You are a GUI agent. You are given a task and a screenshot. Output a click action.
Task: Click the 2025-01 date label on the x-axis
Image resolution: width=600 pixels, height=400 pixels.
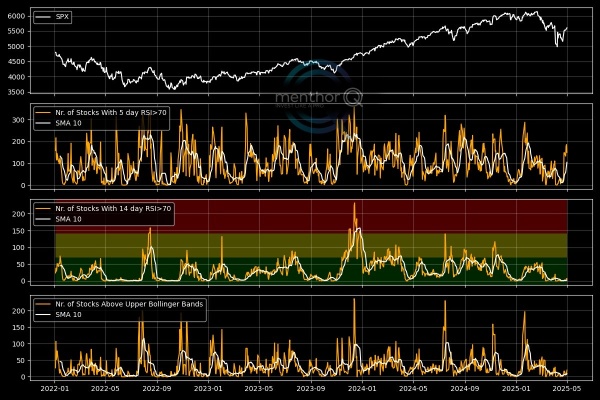tap(517, 389)
